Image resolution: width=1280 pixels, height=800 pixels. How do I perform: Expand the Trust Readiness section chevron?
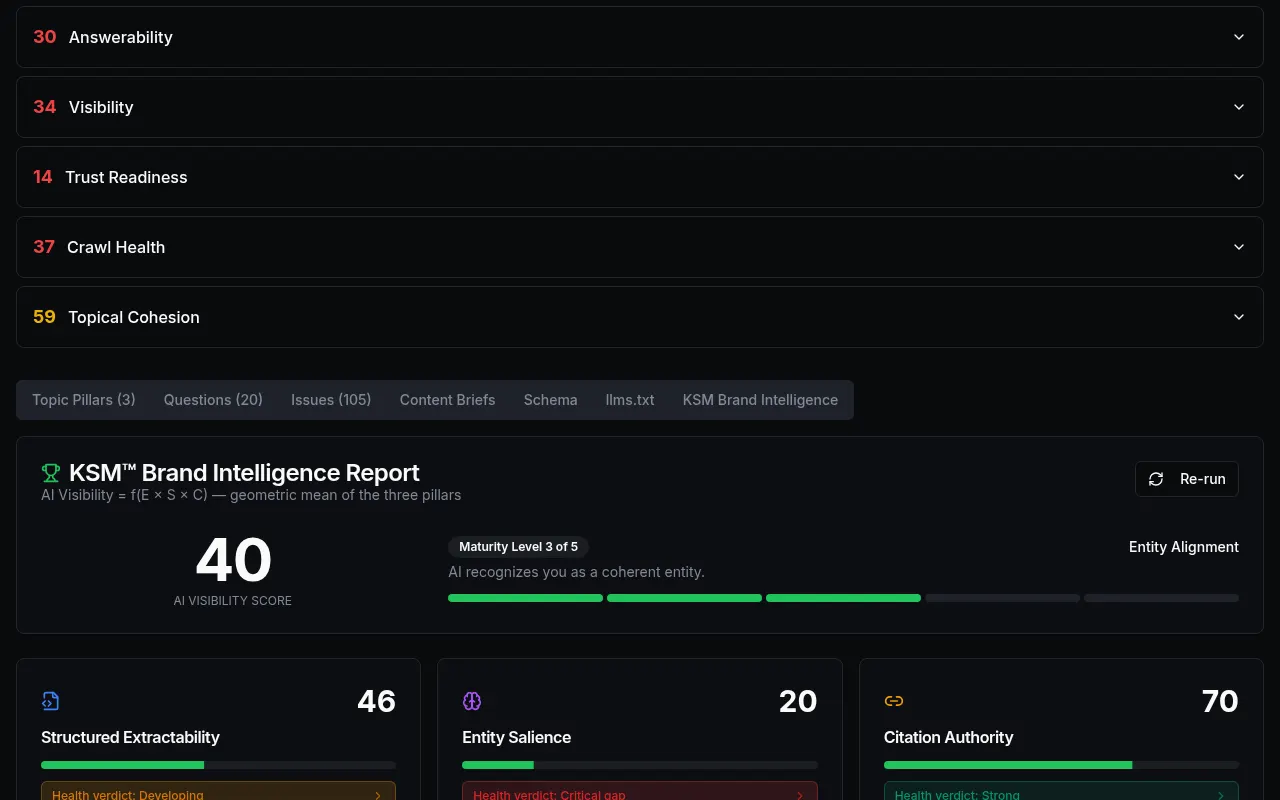click(1239, 177)
